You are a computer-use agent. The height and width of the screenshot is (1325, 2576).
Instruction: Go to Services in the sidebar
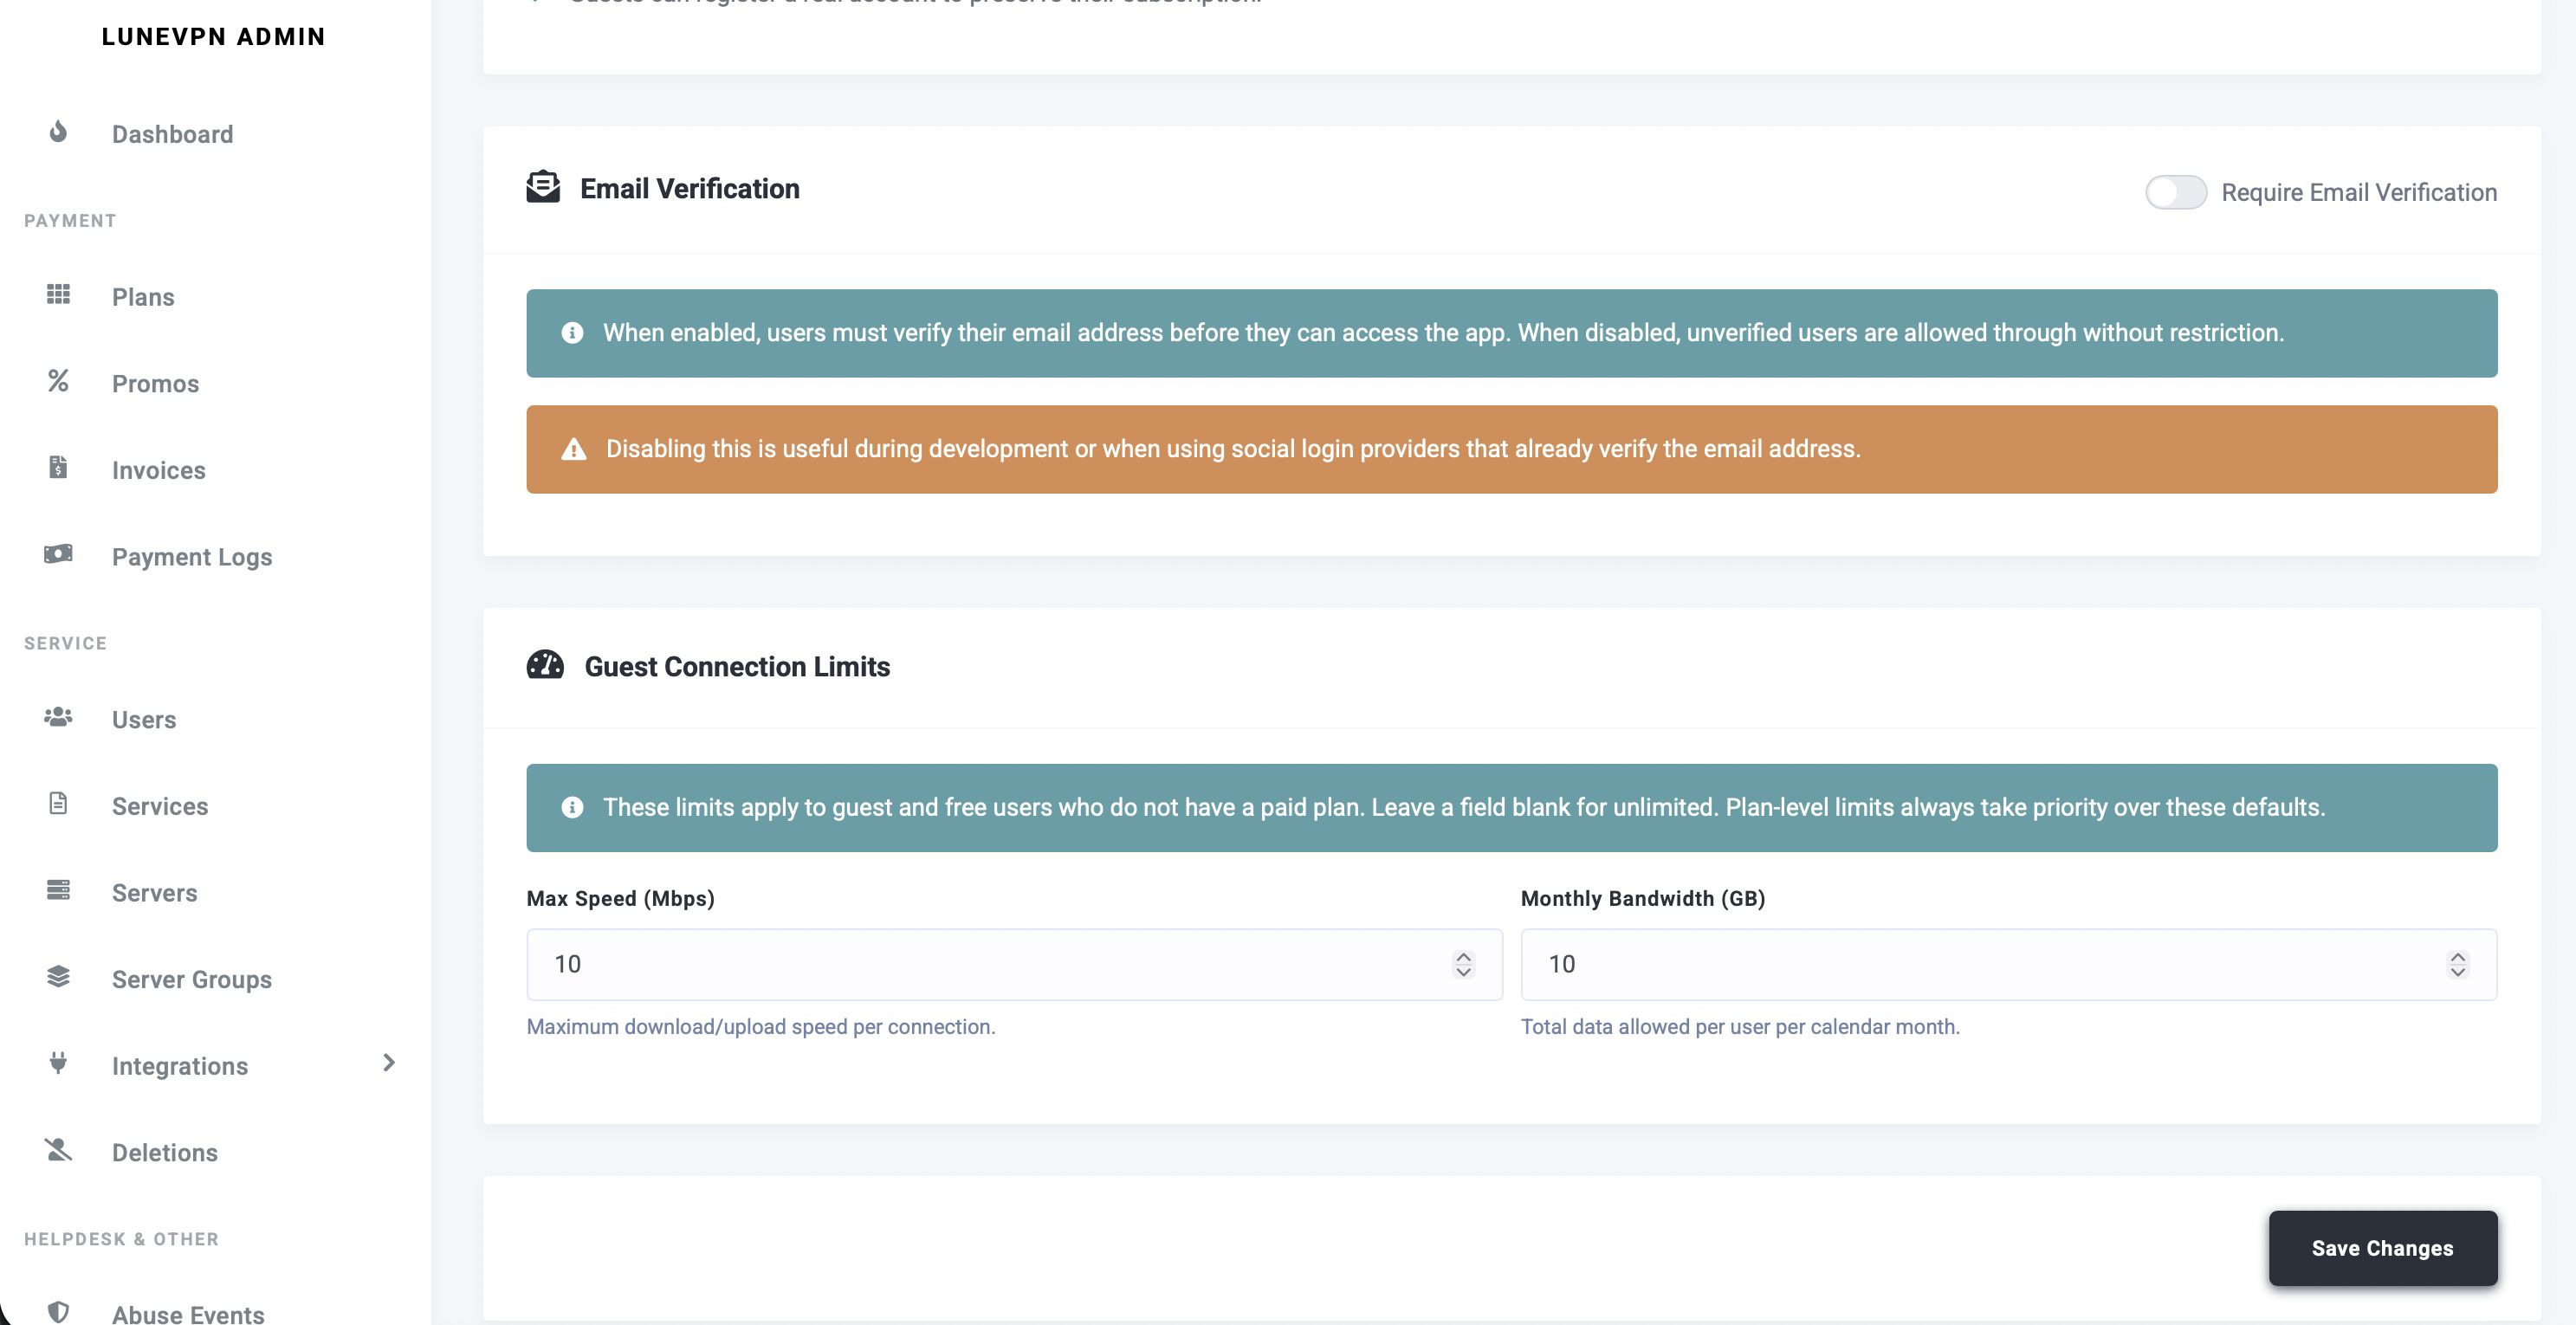[x=160, y=807]
